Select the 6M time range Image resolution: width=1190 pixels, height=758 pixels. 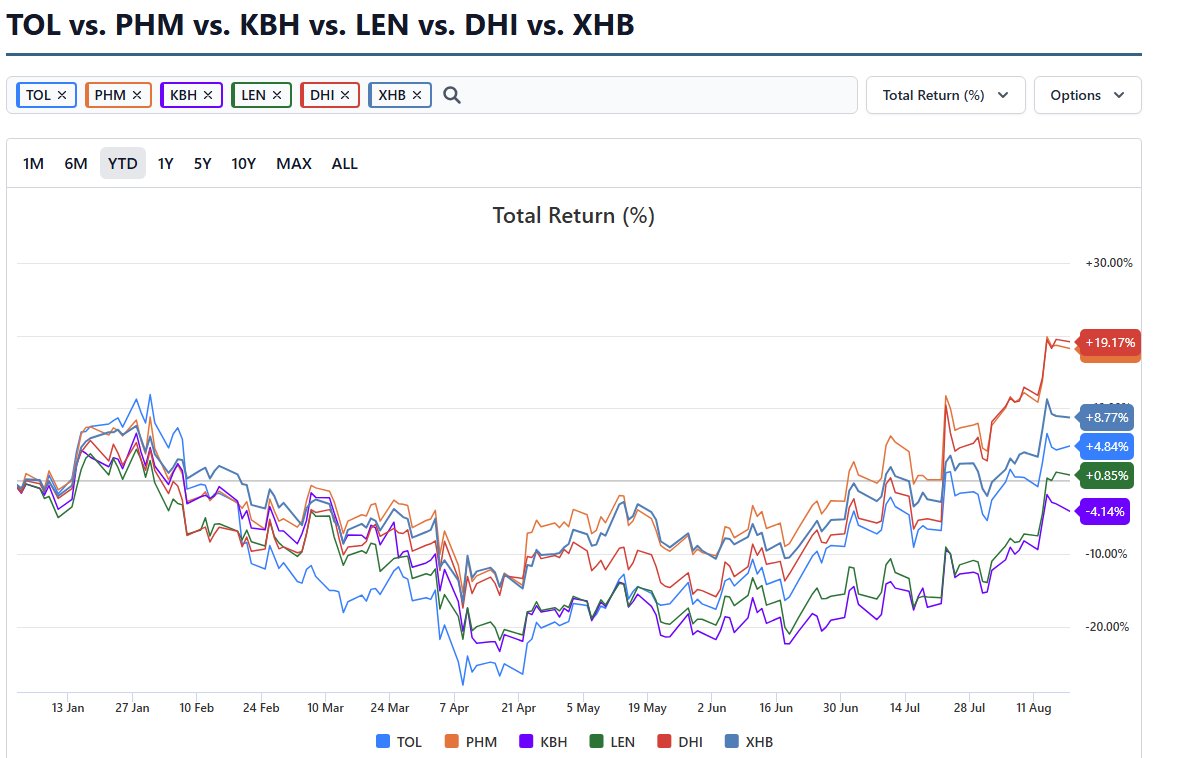[76, 164]
